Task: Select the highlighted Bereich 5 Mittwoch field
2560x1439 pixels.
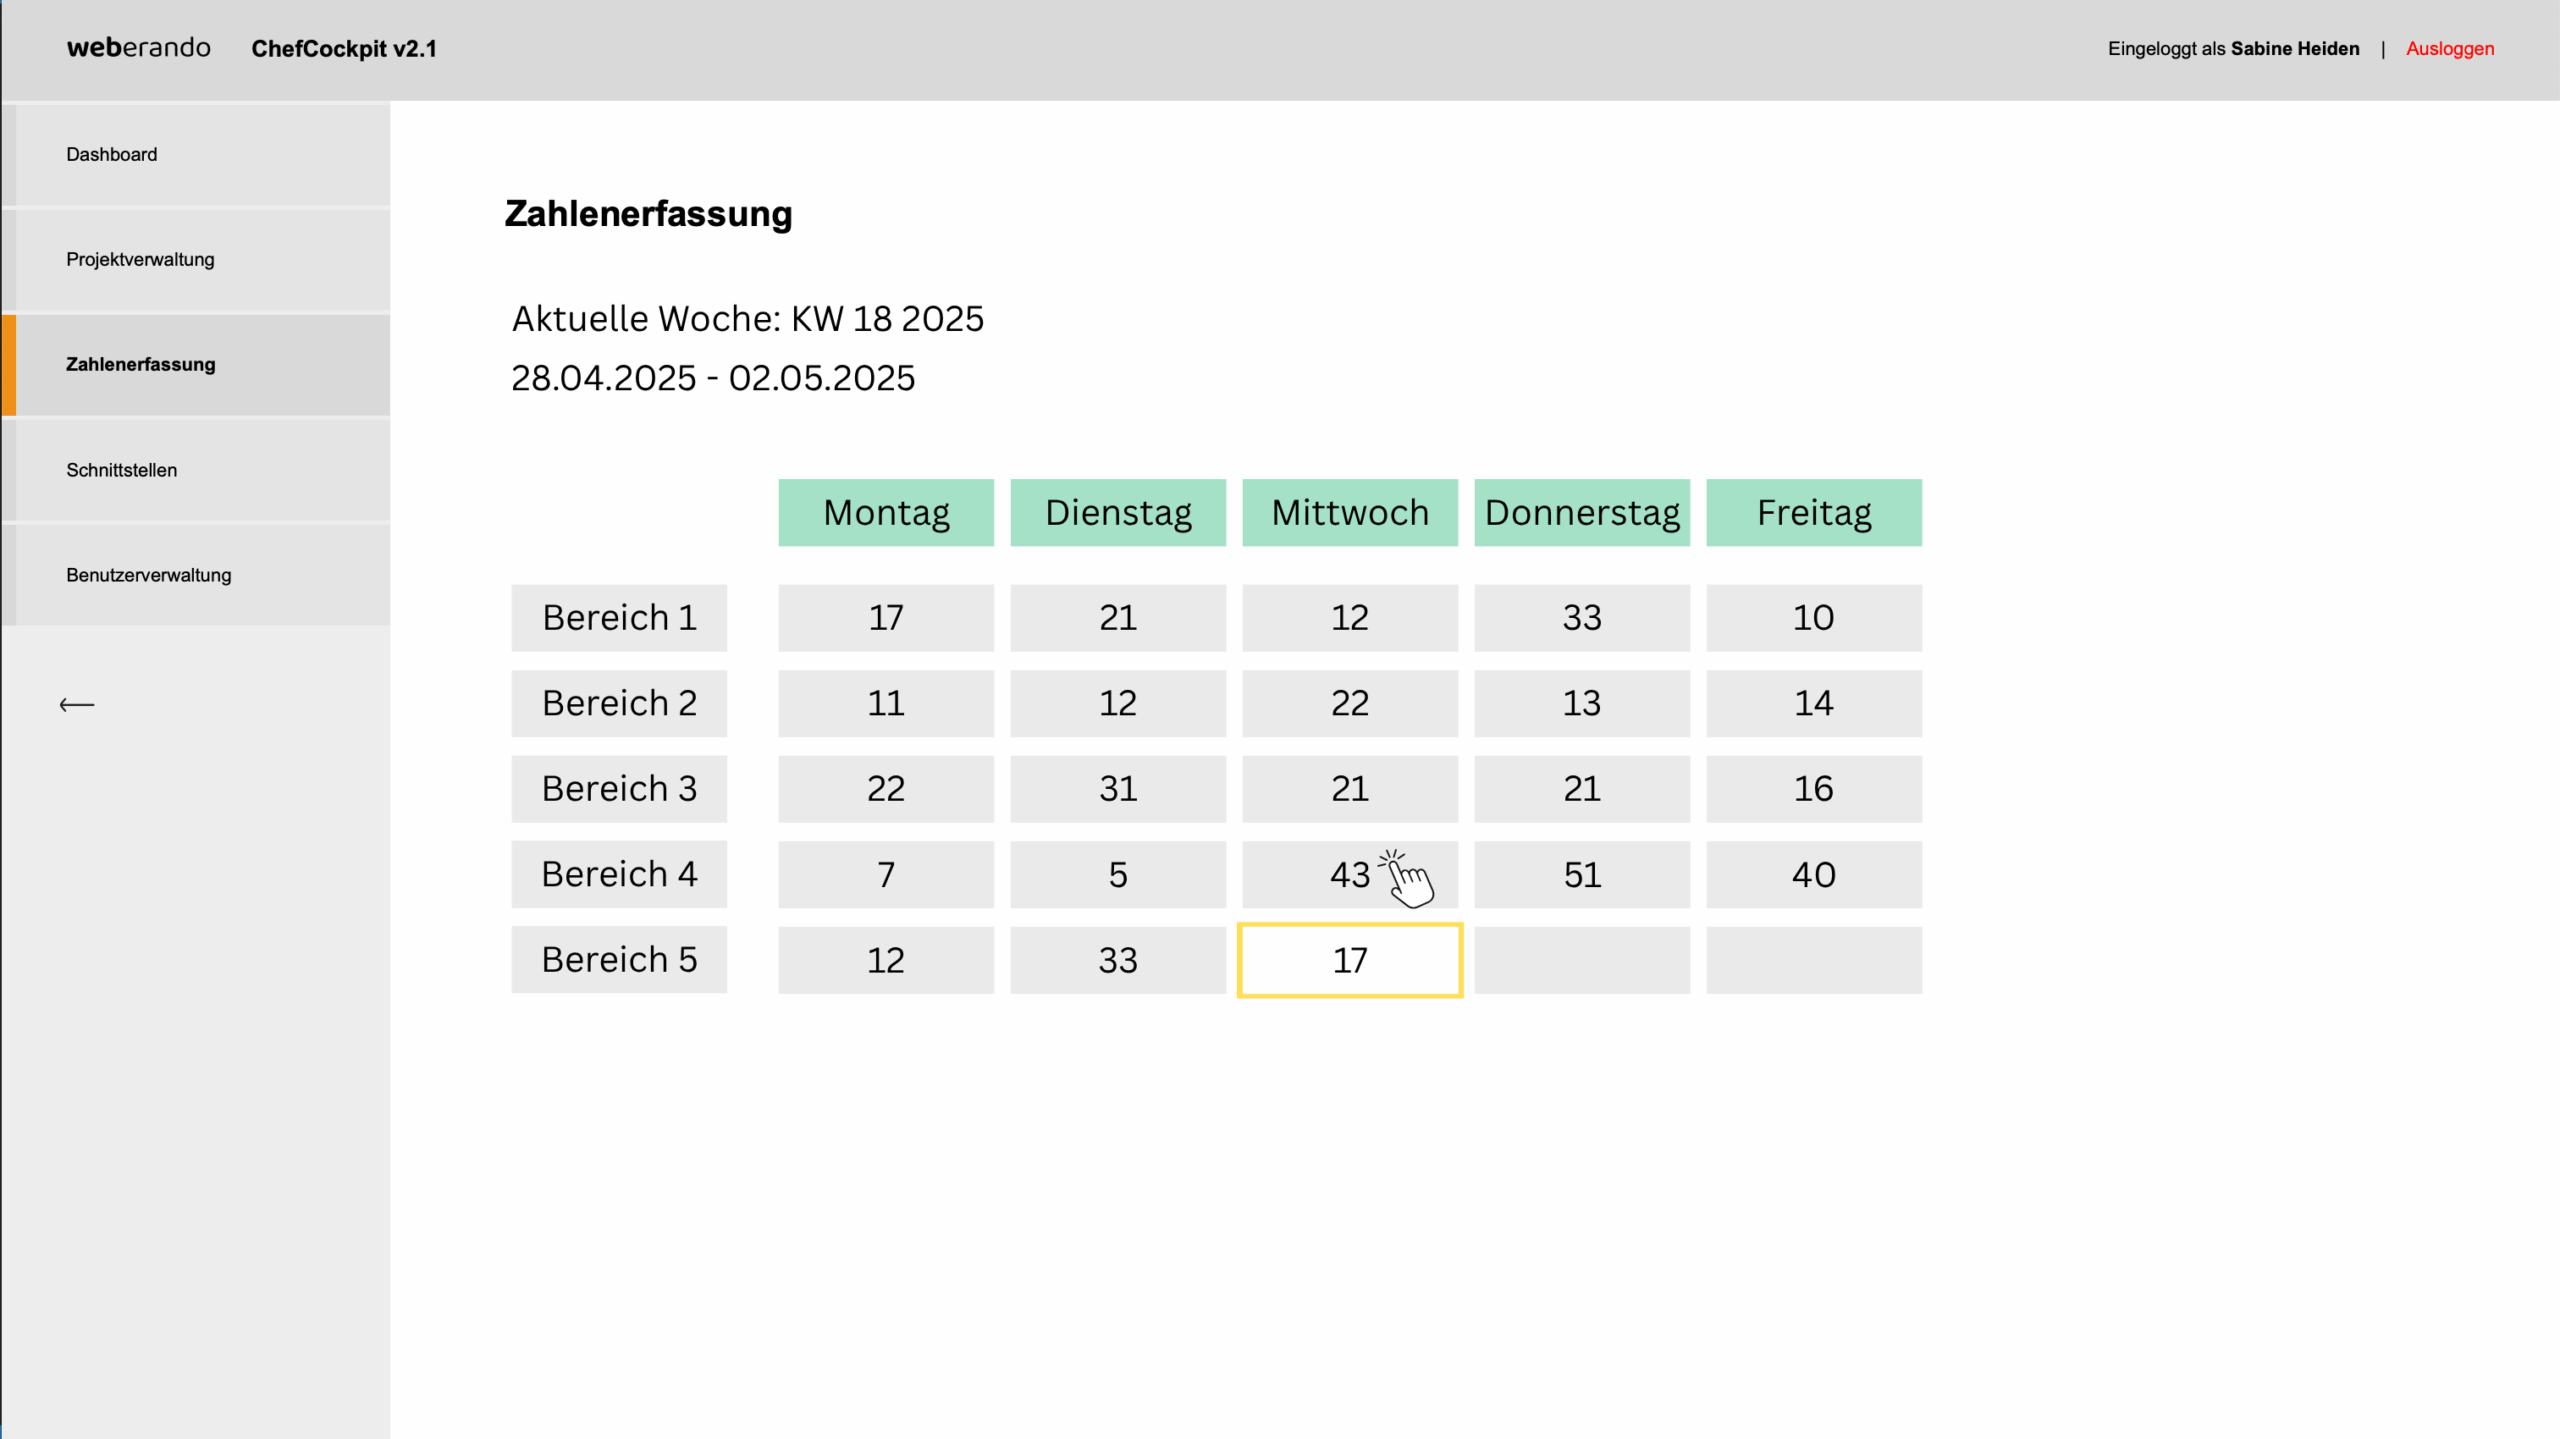Action: pyautogui.click(x=1350, y=960)
